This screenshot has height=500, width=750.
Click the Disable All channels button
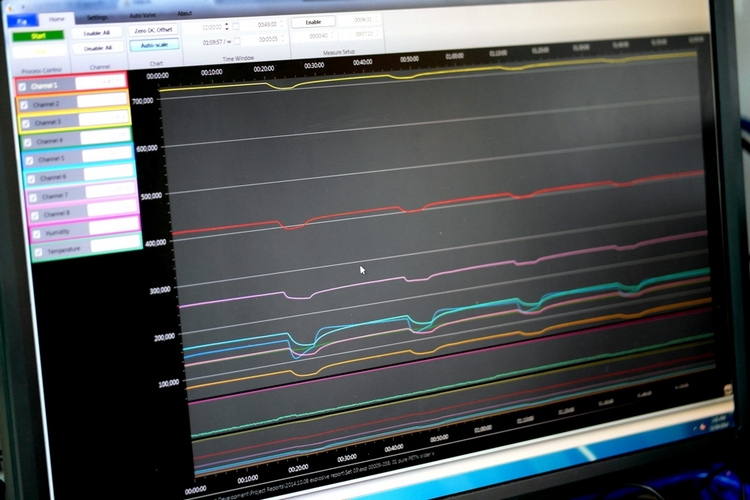[x=99, y=47]
